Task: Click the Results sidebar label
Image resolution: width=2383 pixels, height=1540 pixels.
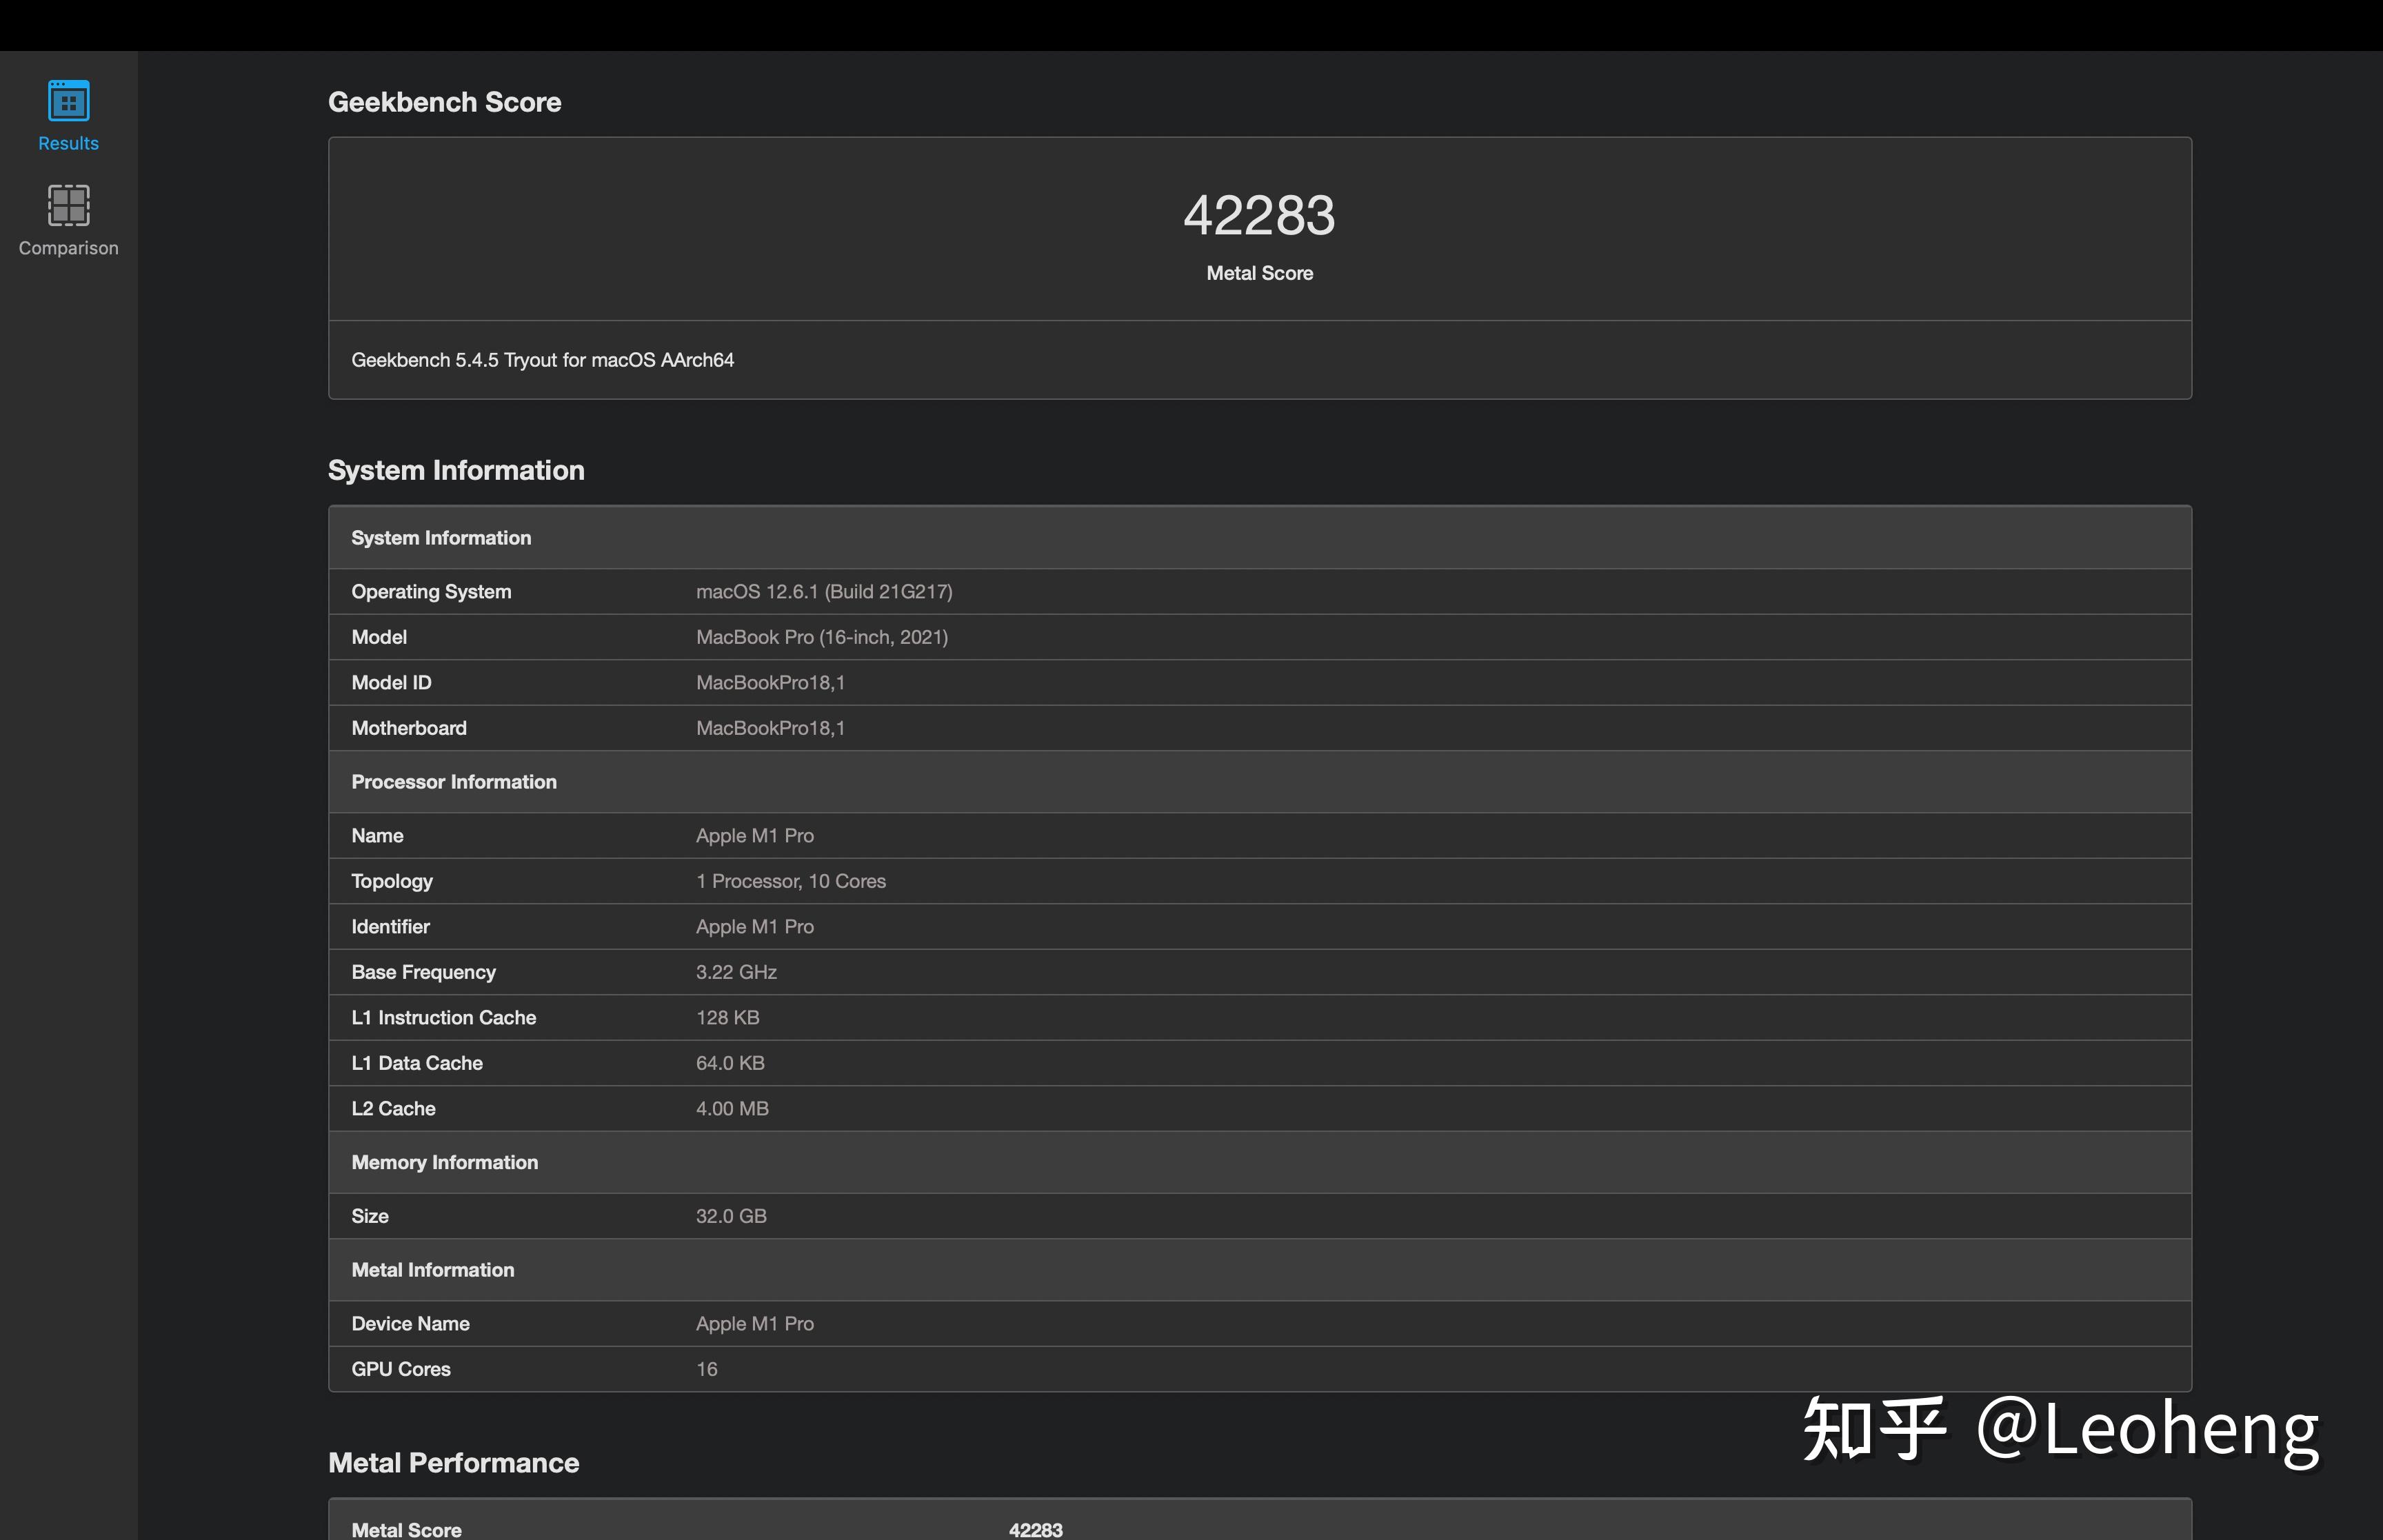Action: (68, 143)
